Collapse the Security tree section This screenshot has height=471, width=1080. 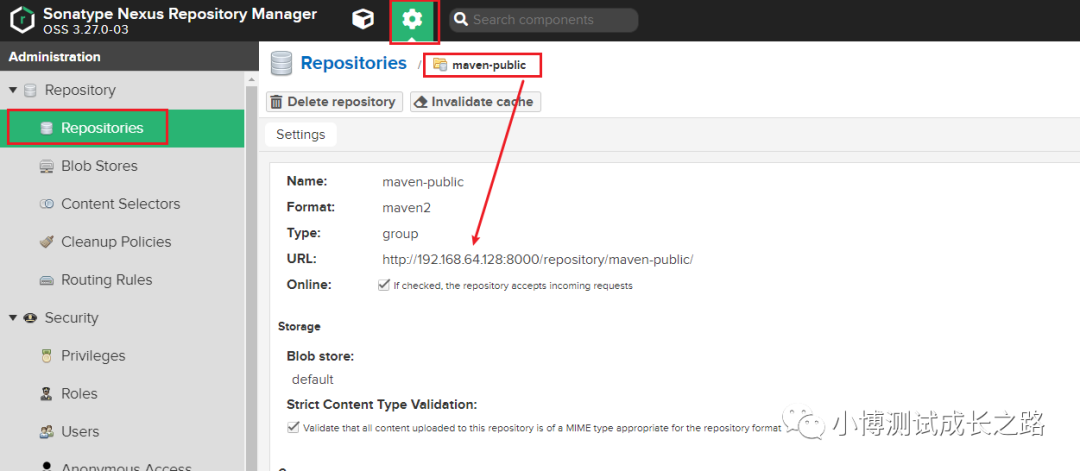[x=13, y=318]
